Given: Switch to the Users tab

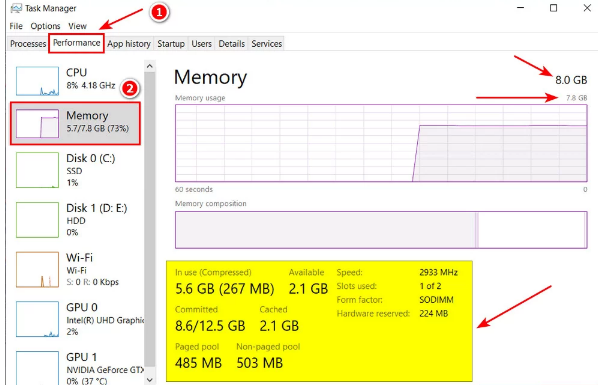Looking at the screenshot, I should pyautogui.click(x=201, y=44).
